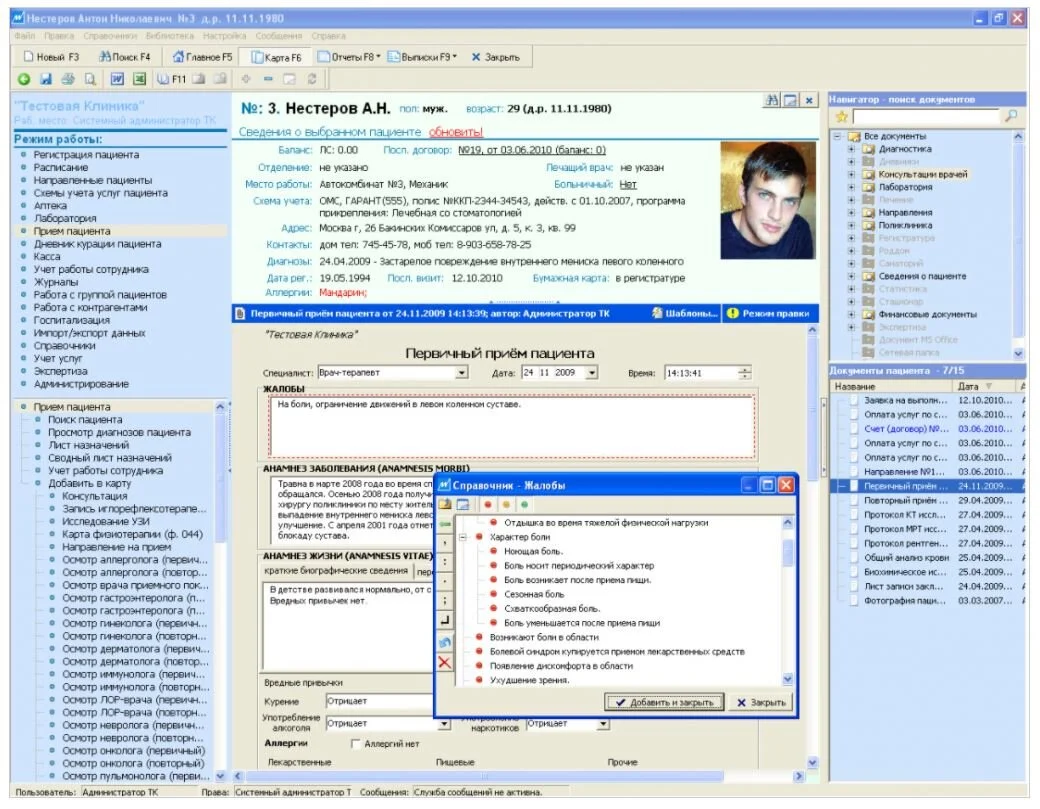Click the small x icon in patient header
This screenshot has width=1040, height=809.
pos(809,100)
